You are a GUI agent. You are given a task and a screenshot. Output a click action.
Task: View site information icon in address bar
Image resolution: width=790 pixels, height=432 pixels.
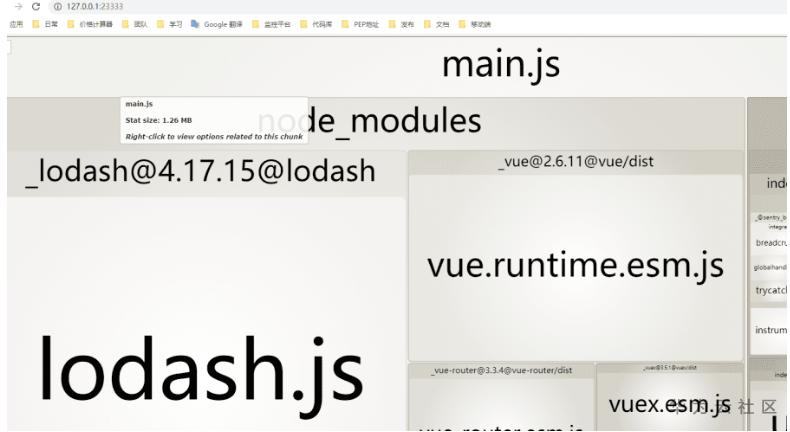pos(57,7)
